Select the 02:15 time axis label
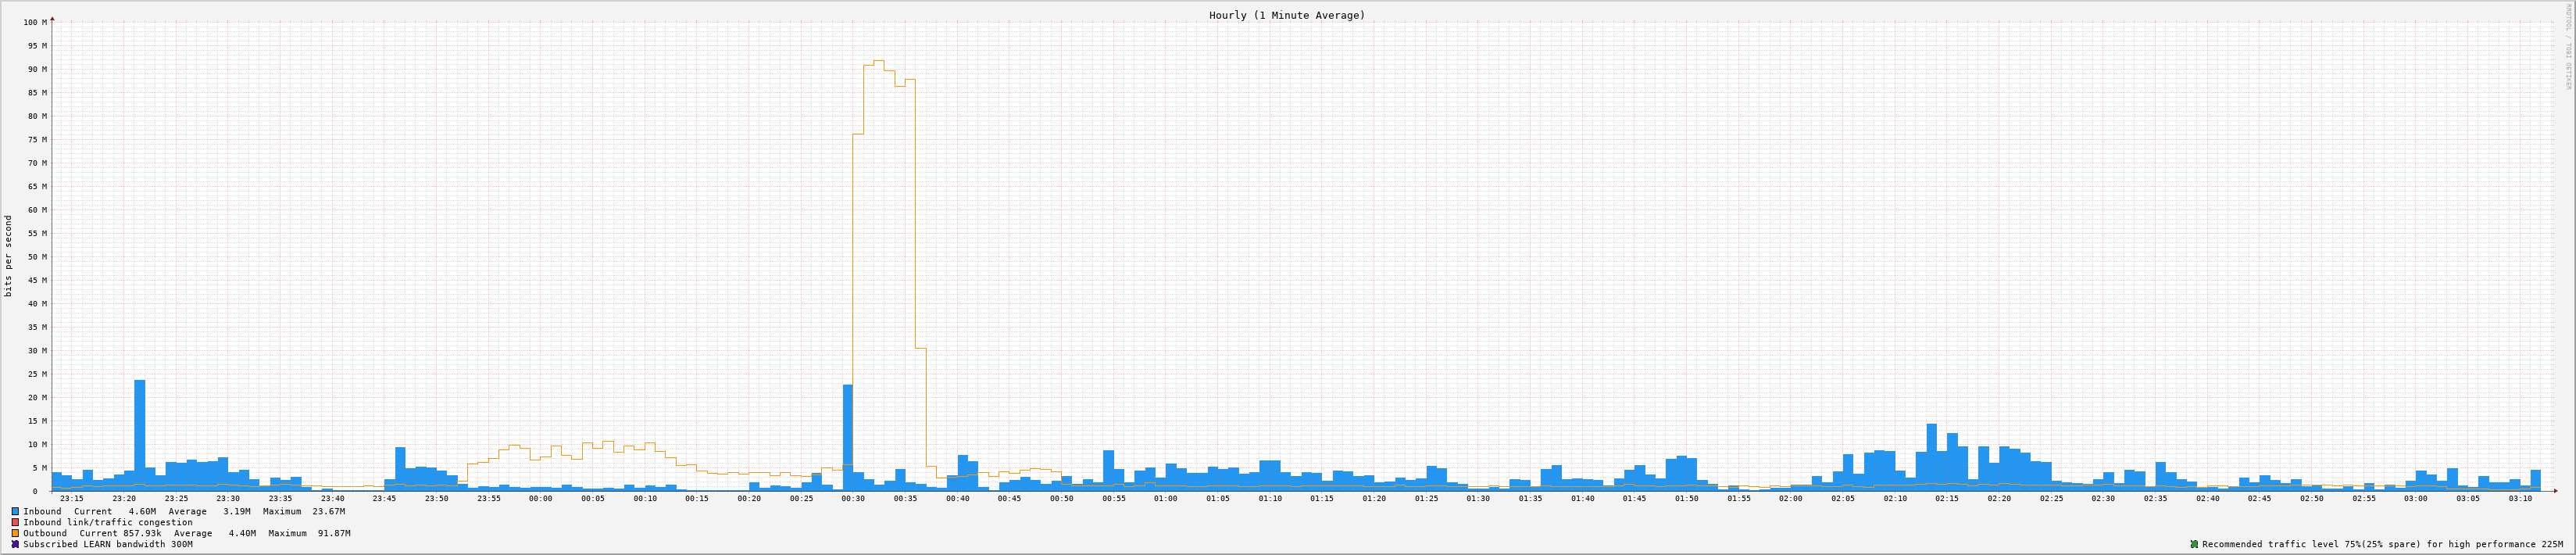 [1946, 498]
